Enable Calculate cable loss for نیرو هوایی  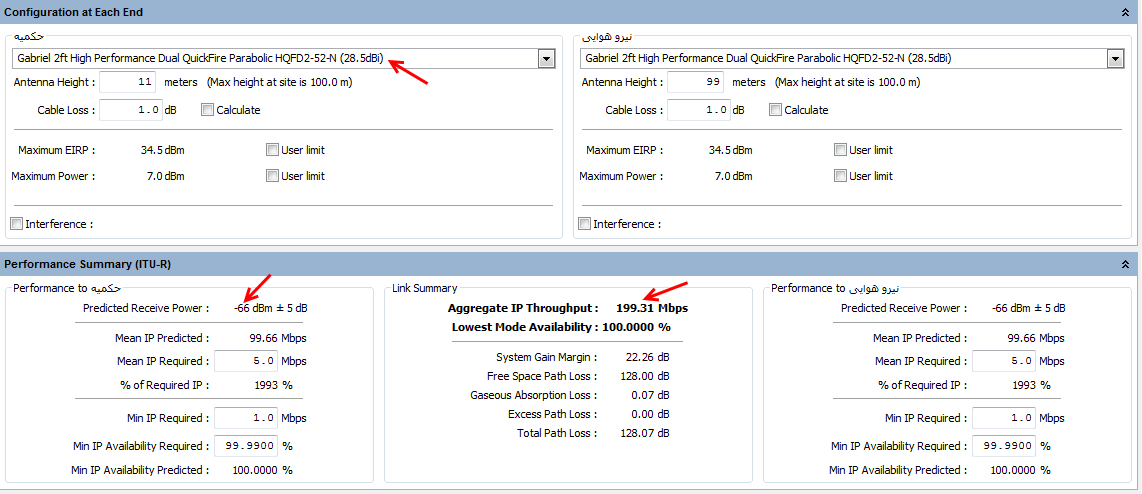[x=776, y=110]
